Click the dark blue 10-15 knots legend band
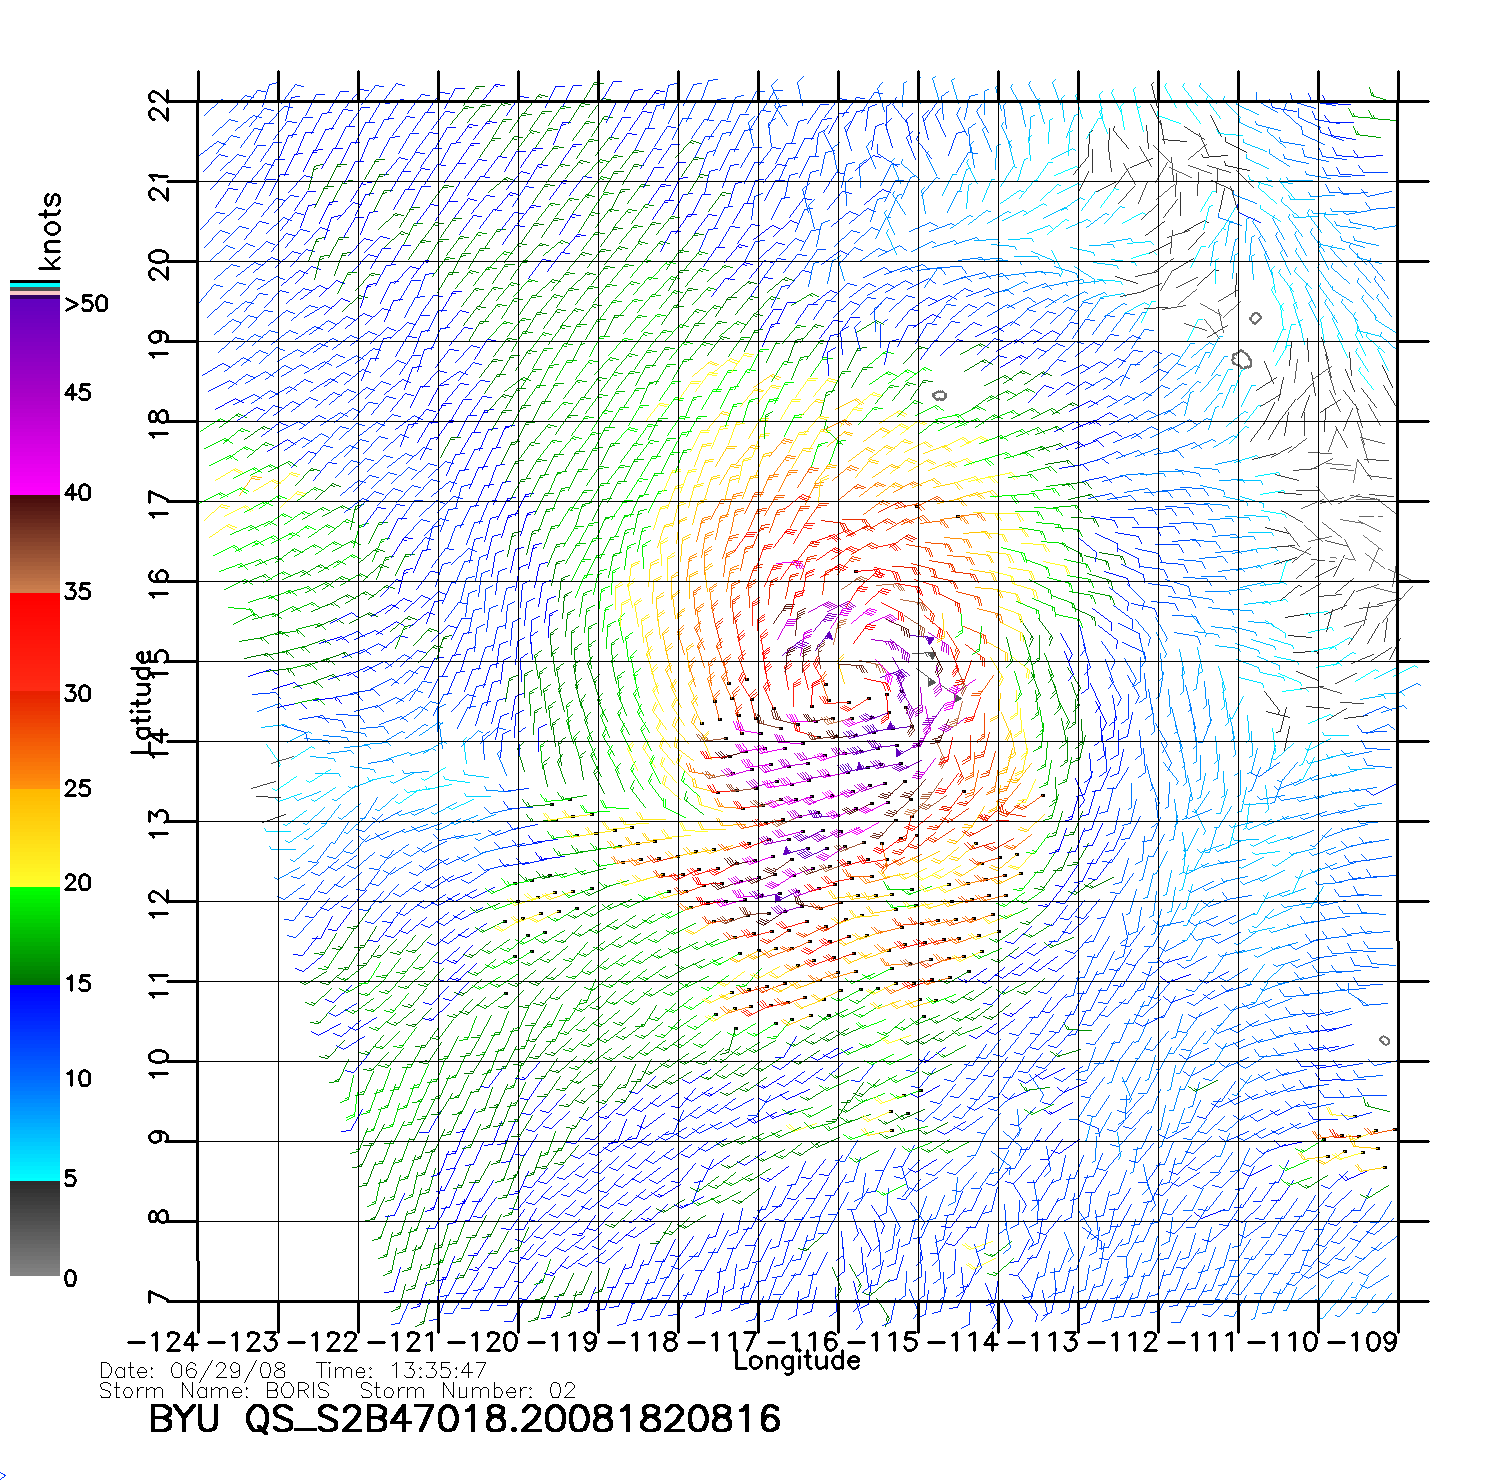Screen dimensions: 1500x1480 pyautogui.click(x=35, y=1032)
